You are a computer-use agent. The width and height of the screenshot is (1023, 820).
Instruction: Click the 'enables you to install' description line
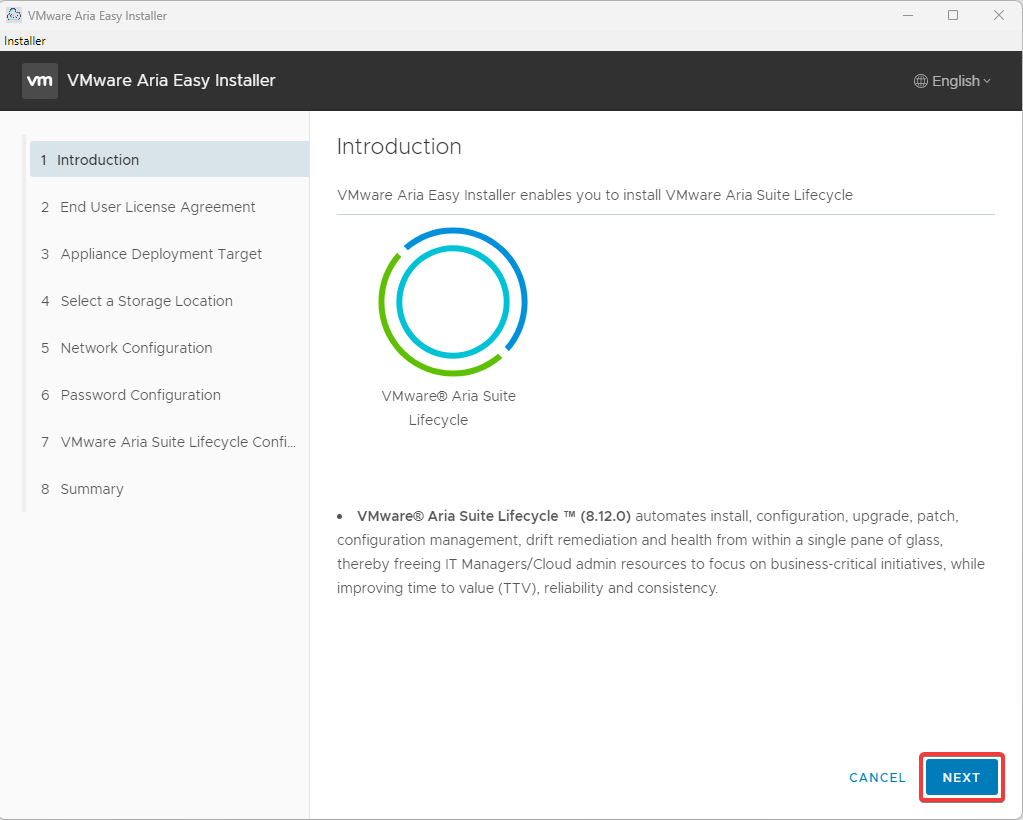pos(595,195)
